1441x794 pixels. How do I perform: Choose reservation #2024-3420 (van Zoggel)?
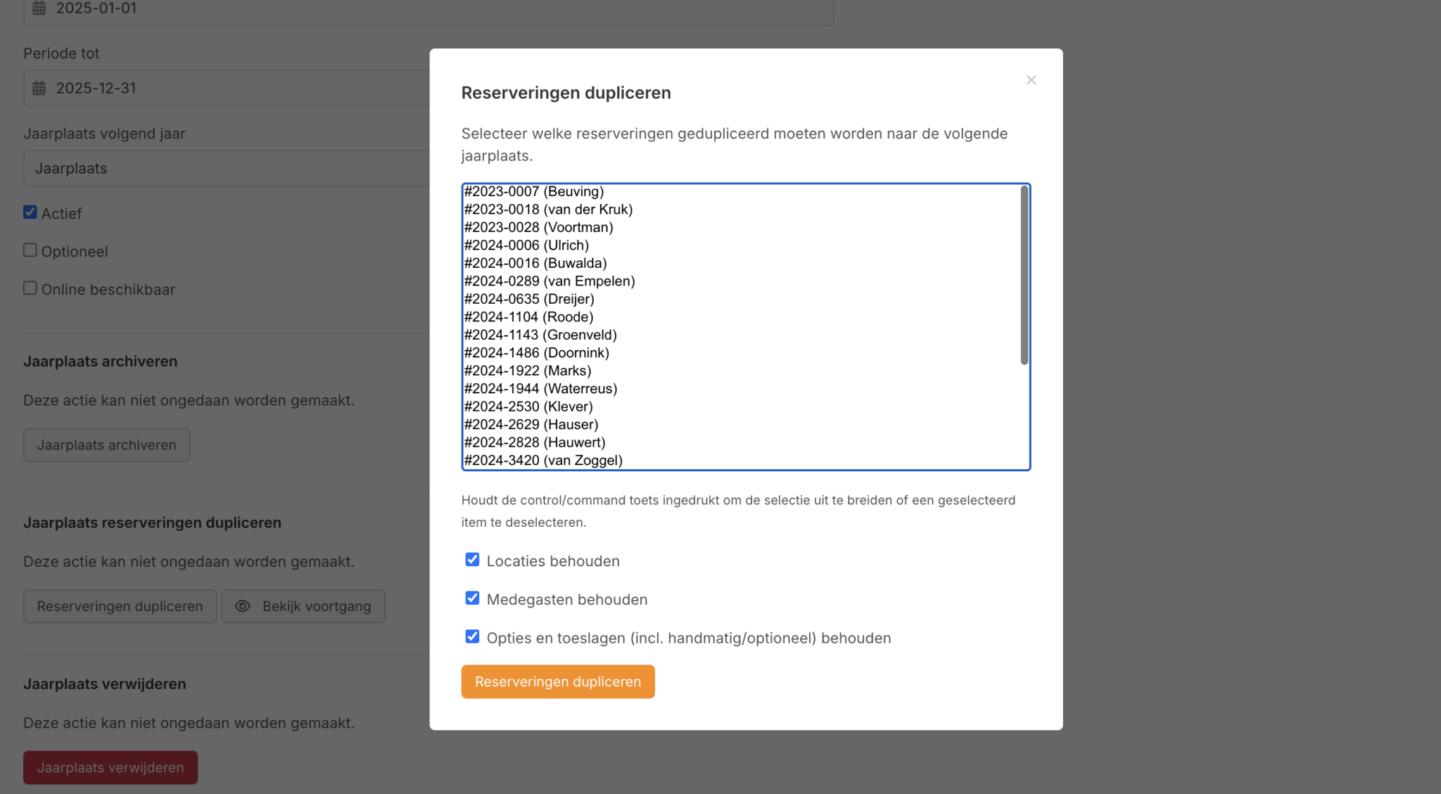pyautogui.click(x=543, y=460)
